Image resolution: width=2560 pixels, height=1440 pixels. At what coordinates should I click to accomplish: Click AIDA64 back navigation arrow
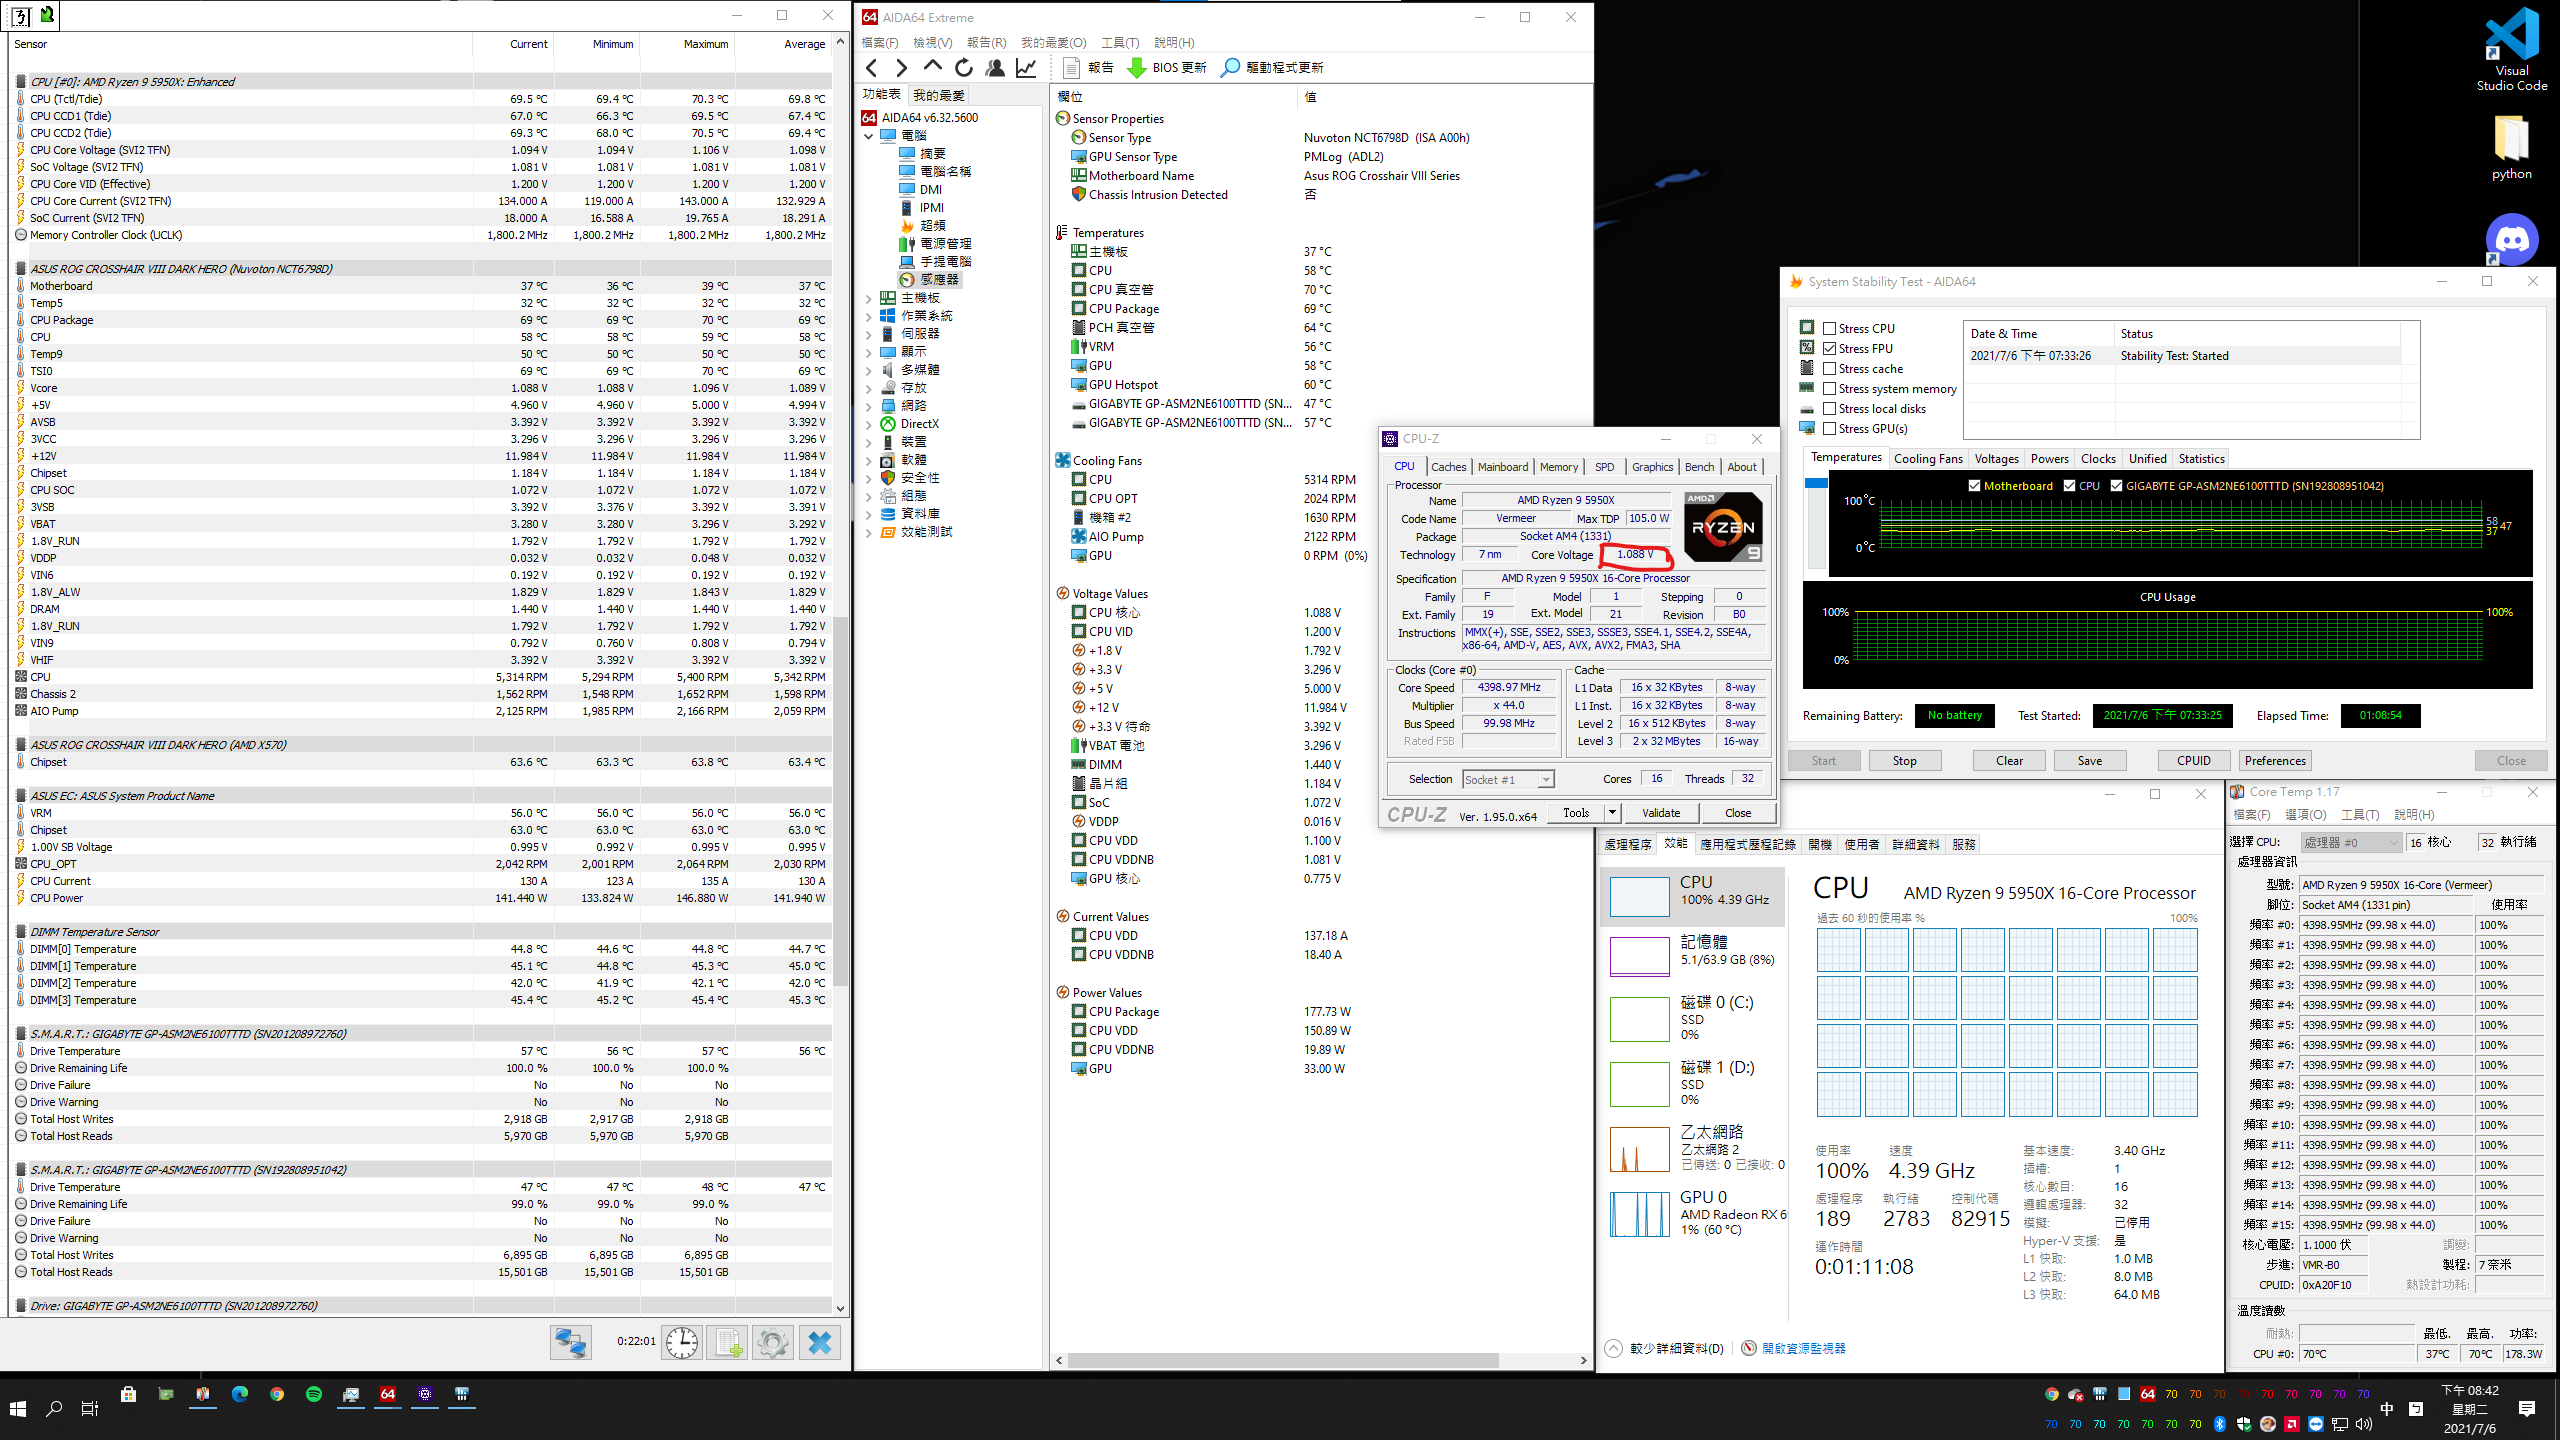pyautogui.click(x=871, y=67)
